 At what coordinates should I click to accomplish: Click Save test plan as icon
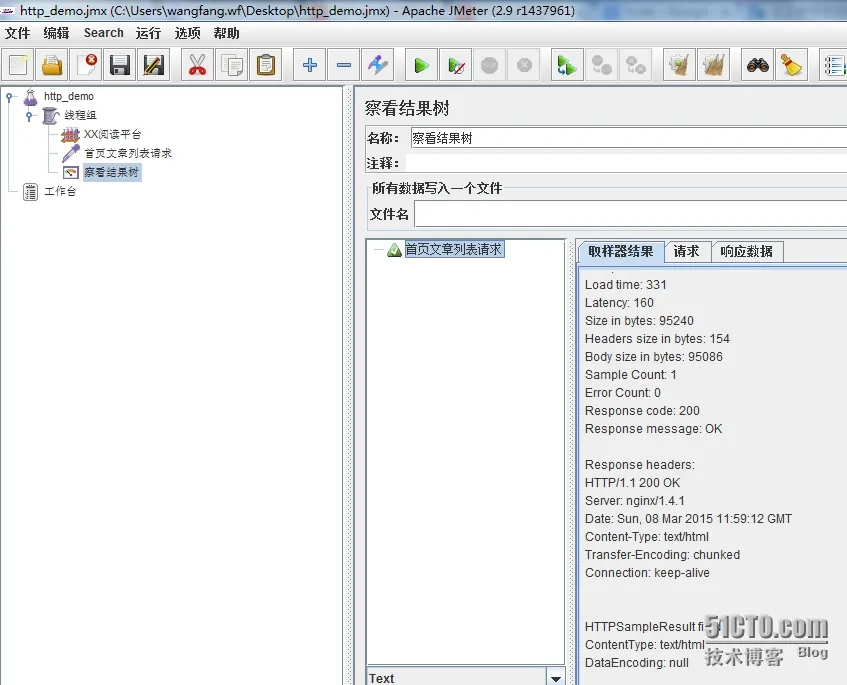154,65
